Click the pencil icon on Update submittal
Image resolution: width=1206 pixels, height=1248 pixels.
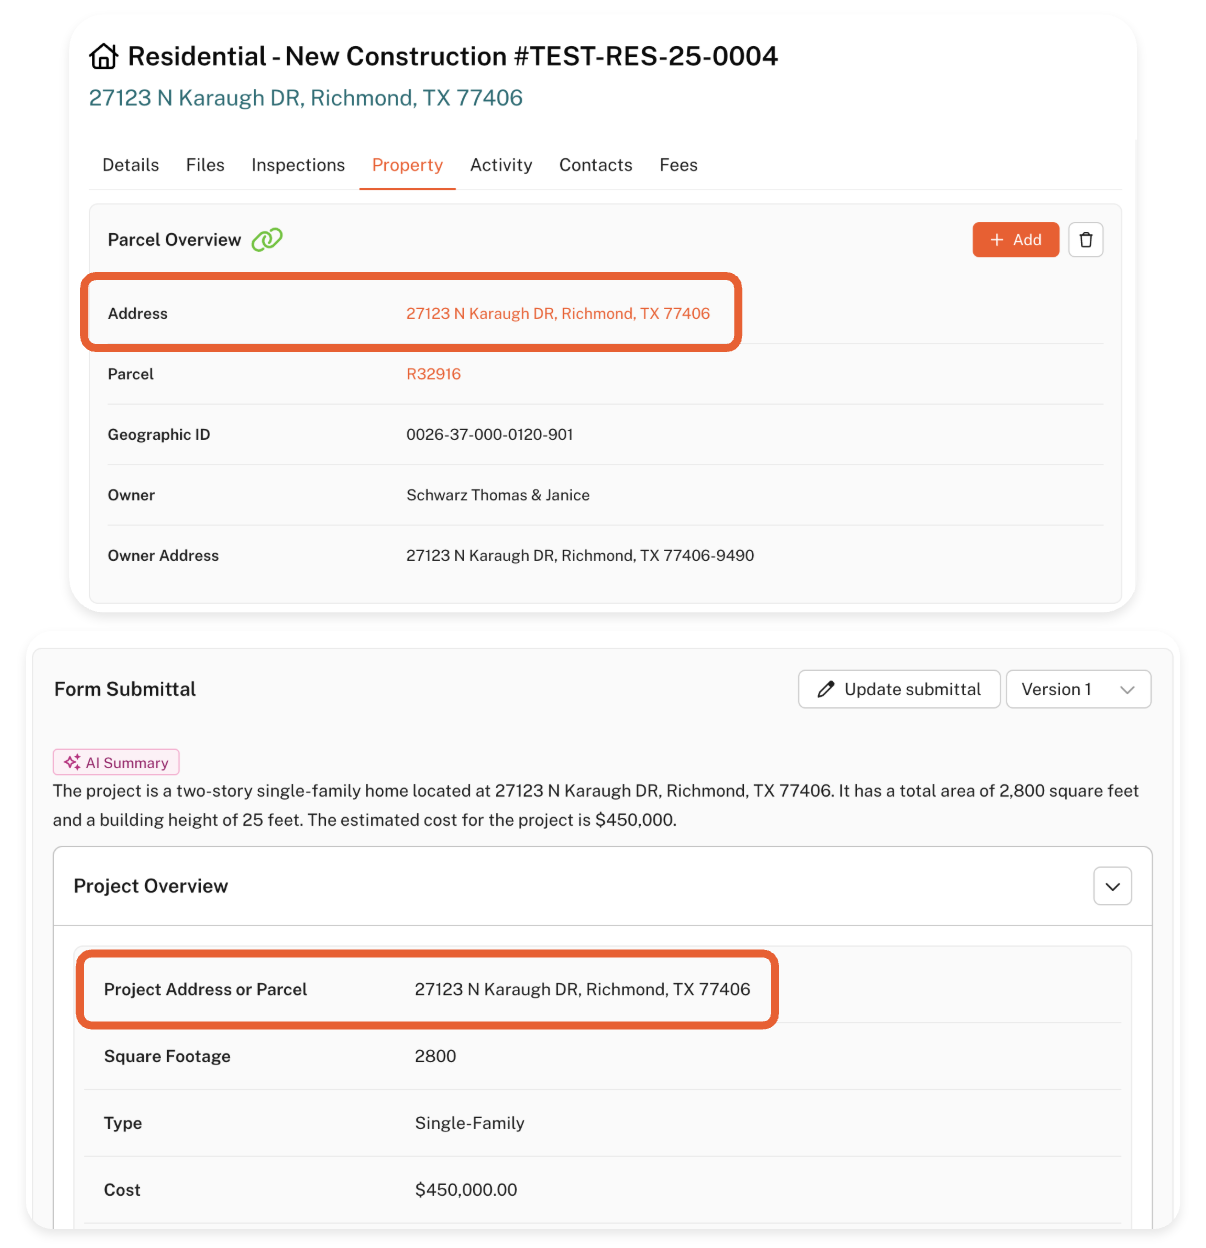pyautogui.click(x=826, y=690)
